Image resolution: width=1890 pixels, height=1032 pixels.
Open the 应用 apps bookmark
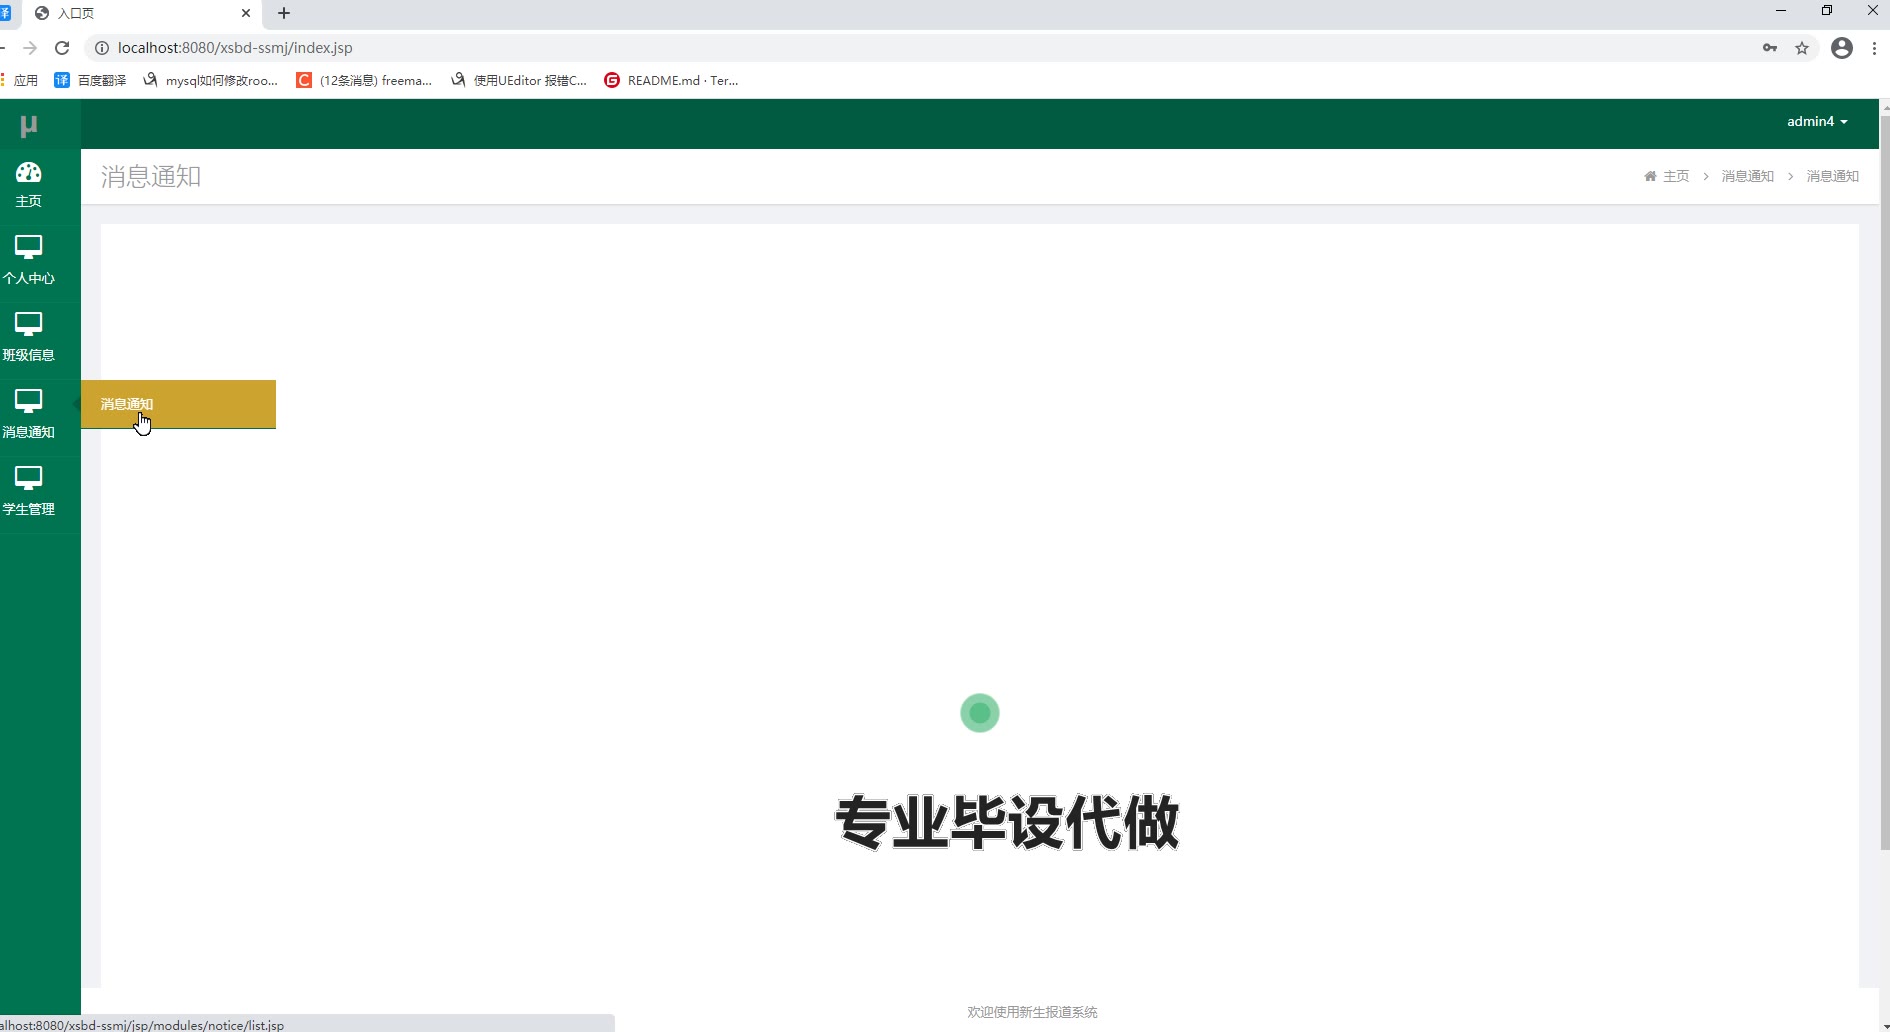(20, 80)
